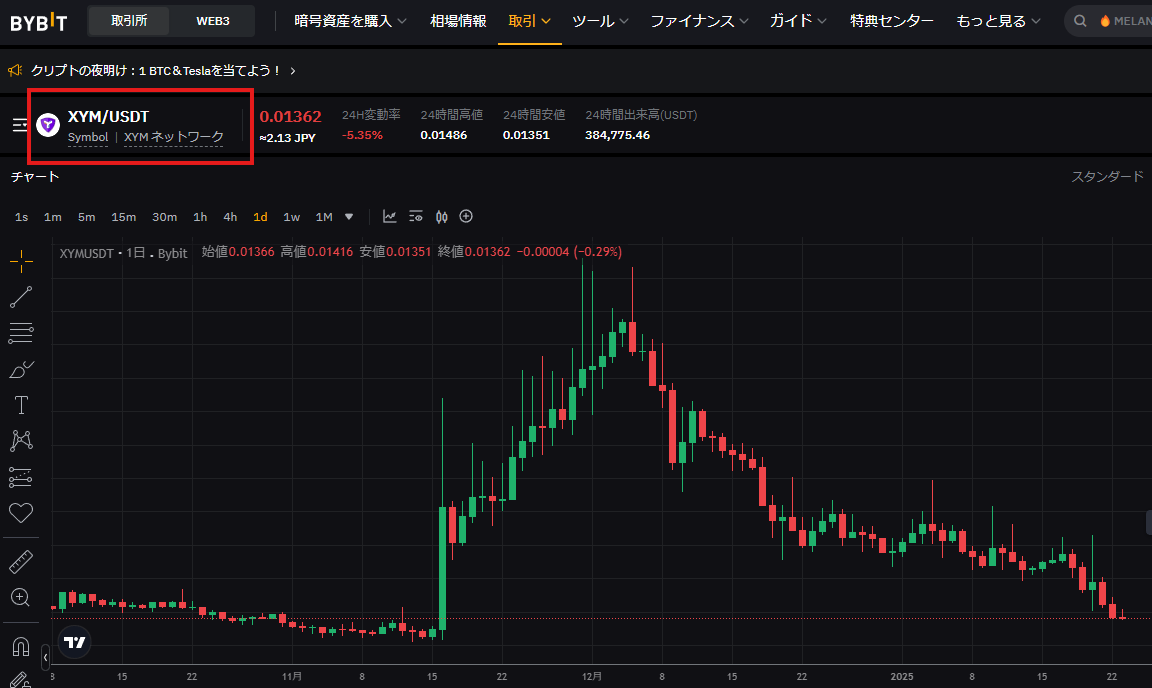The image size is (1152, 688).
Task: Switch to the WEB3 tab
Action: point(213,21)
